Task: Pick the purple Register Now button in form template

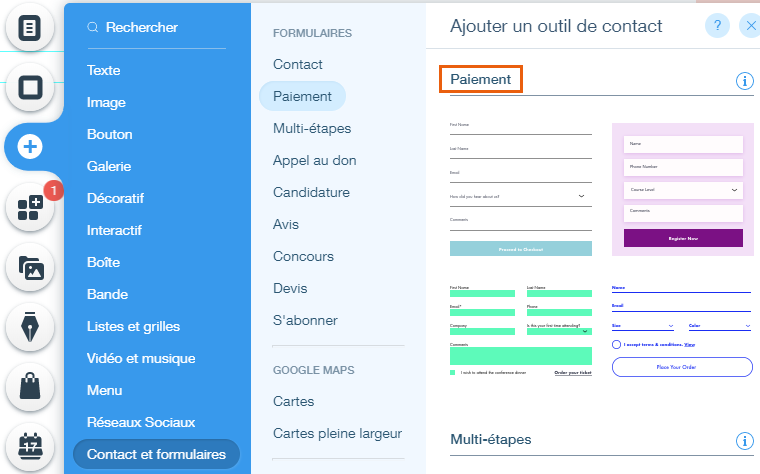Action: coord(683,238)
